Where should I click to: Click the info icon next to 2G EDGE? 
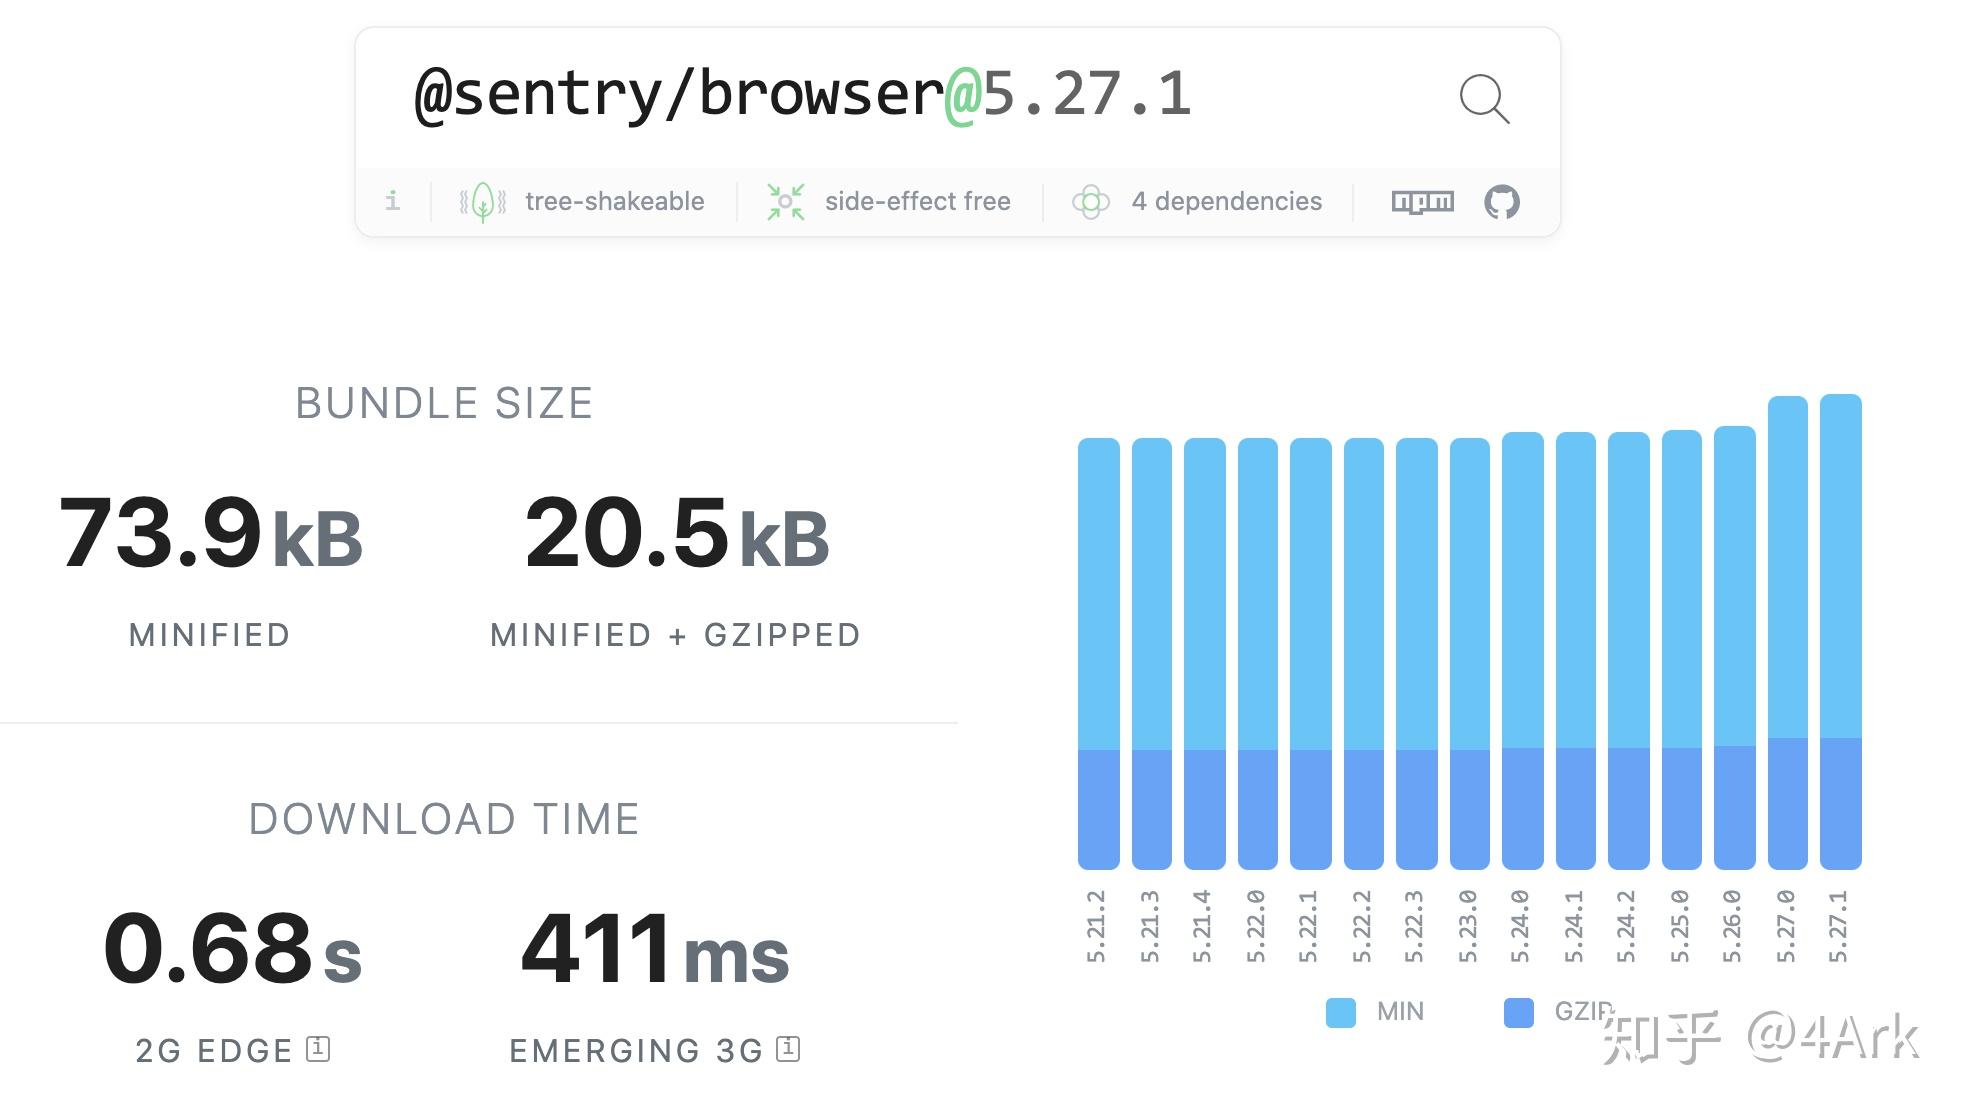(317, 1050)
